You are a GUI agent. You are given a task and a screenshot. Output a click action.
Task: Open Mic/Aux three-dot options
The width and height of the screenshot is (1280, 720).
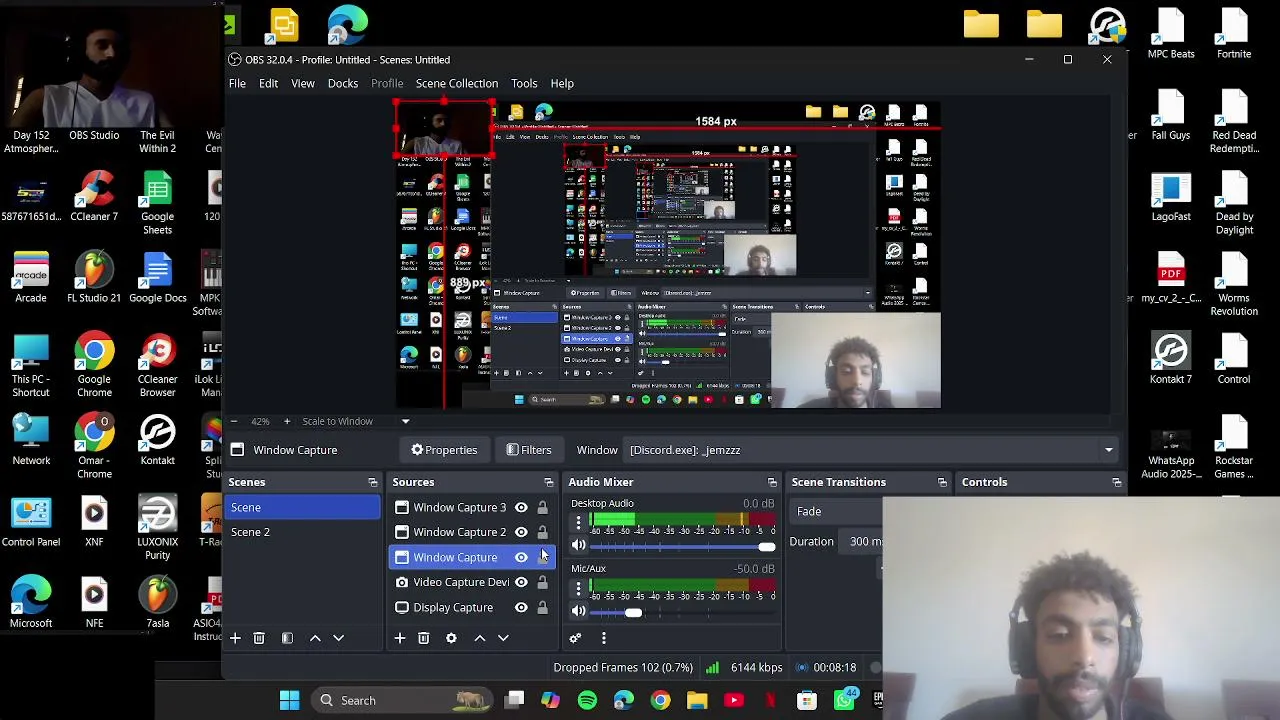pos(578,589)
